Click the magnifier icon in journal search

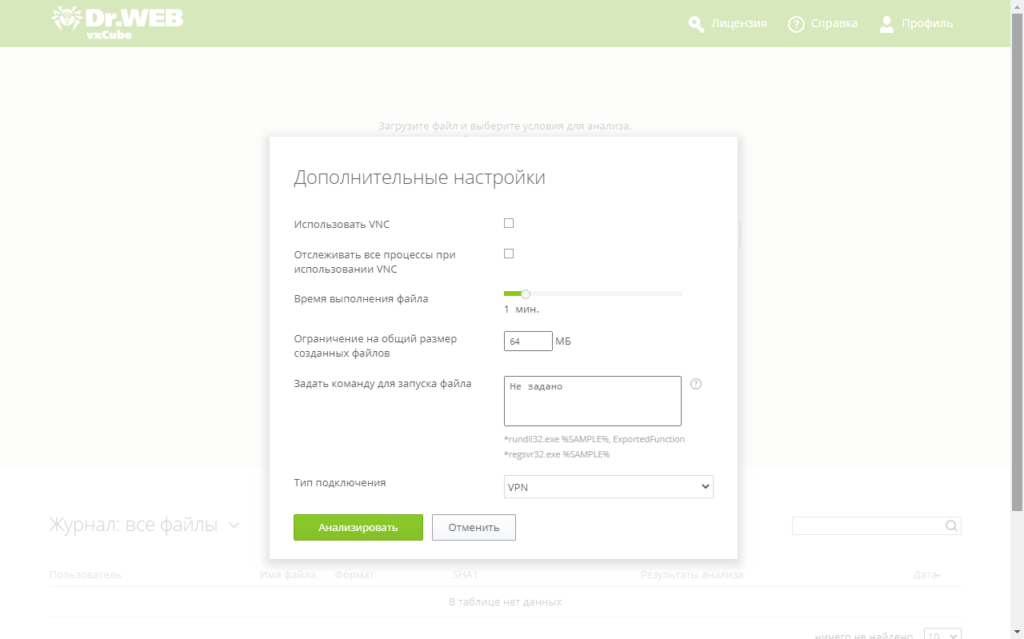point(951,526)
